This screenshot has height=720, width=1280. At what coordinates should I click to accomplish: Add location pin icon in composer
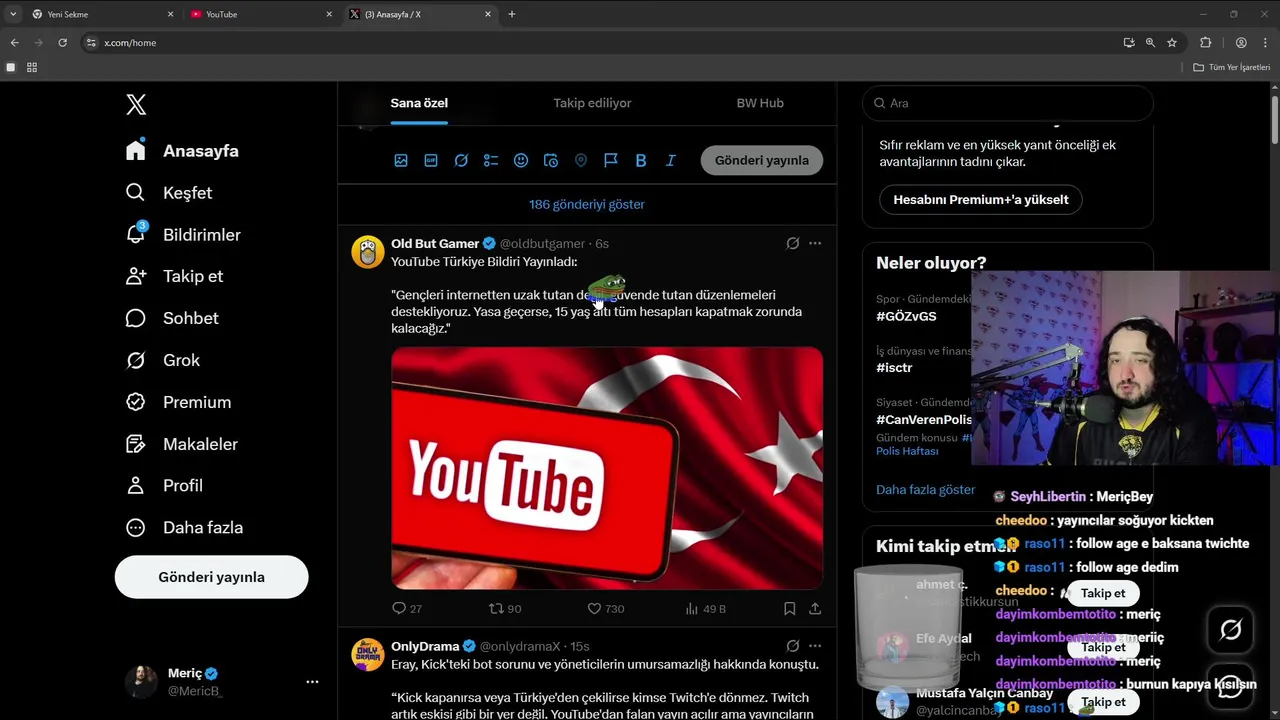(581, 160)
